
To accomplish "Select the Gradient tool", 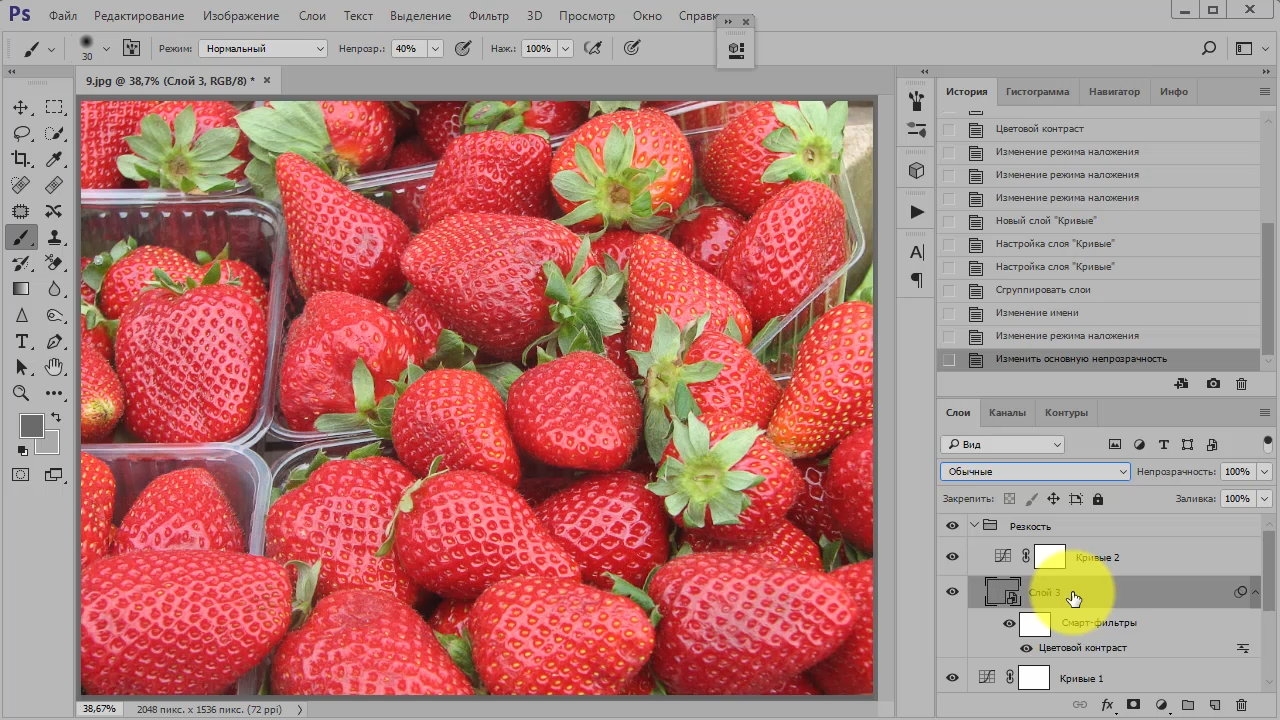I will pos(21,289).
